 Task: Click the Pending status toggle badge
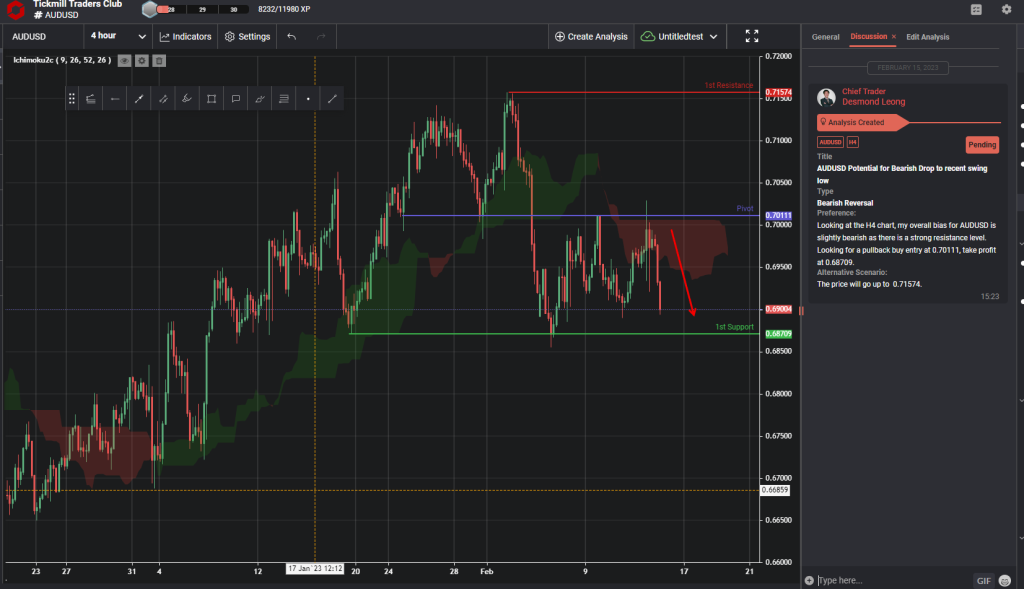(981, 144)
